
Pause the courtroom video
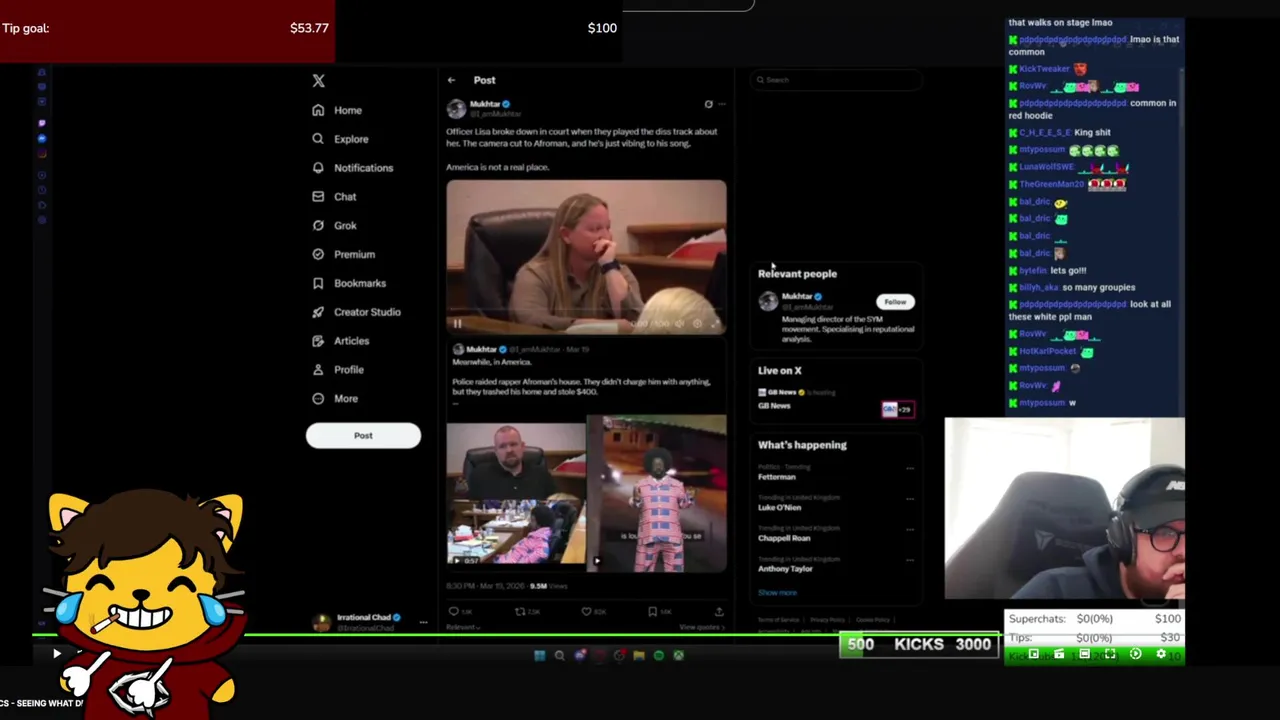point(457,323)
